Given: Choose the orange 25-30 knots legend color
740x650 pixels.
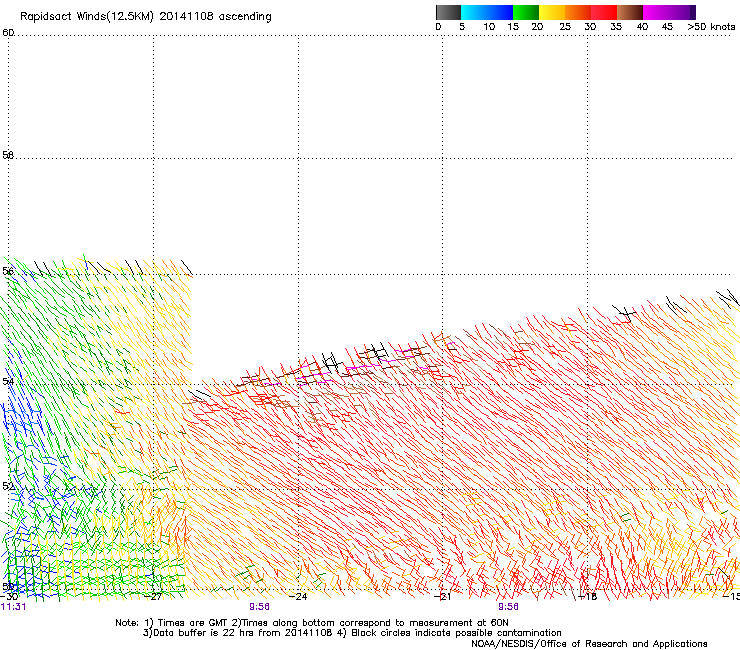Looking at the screenshot, I should coord(578,12).
